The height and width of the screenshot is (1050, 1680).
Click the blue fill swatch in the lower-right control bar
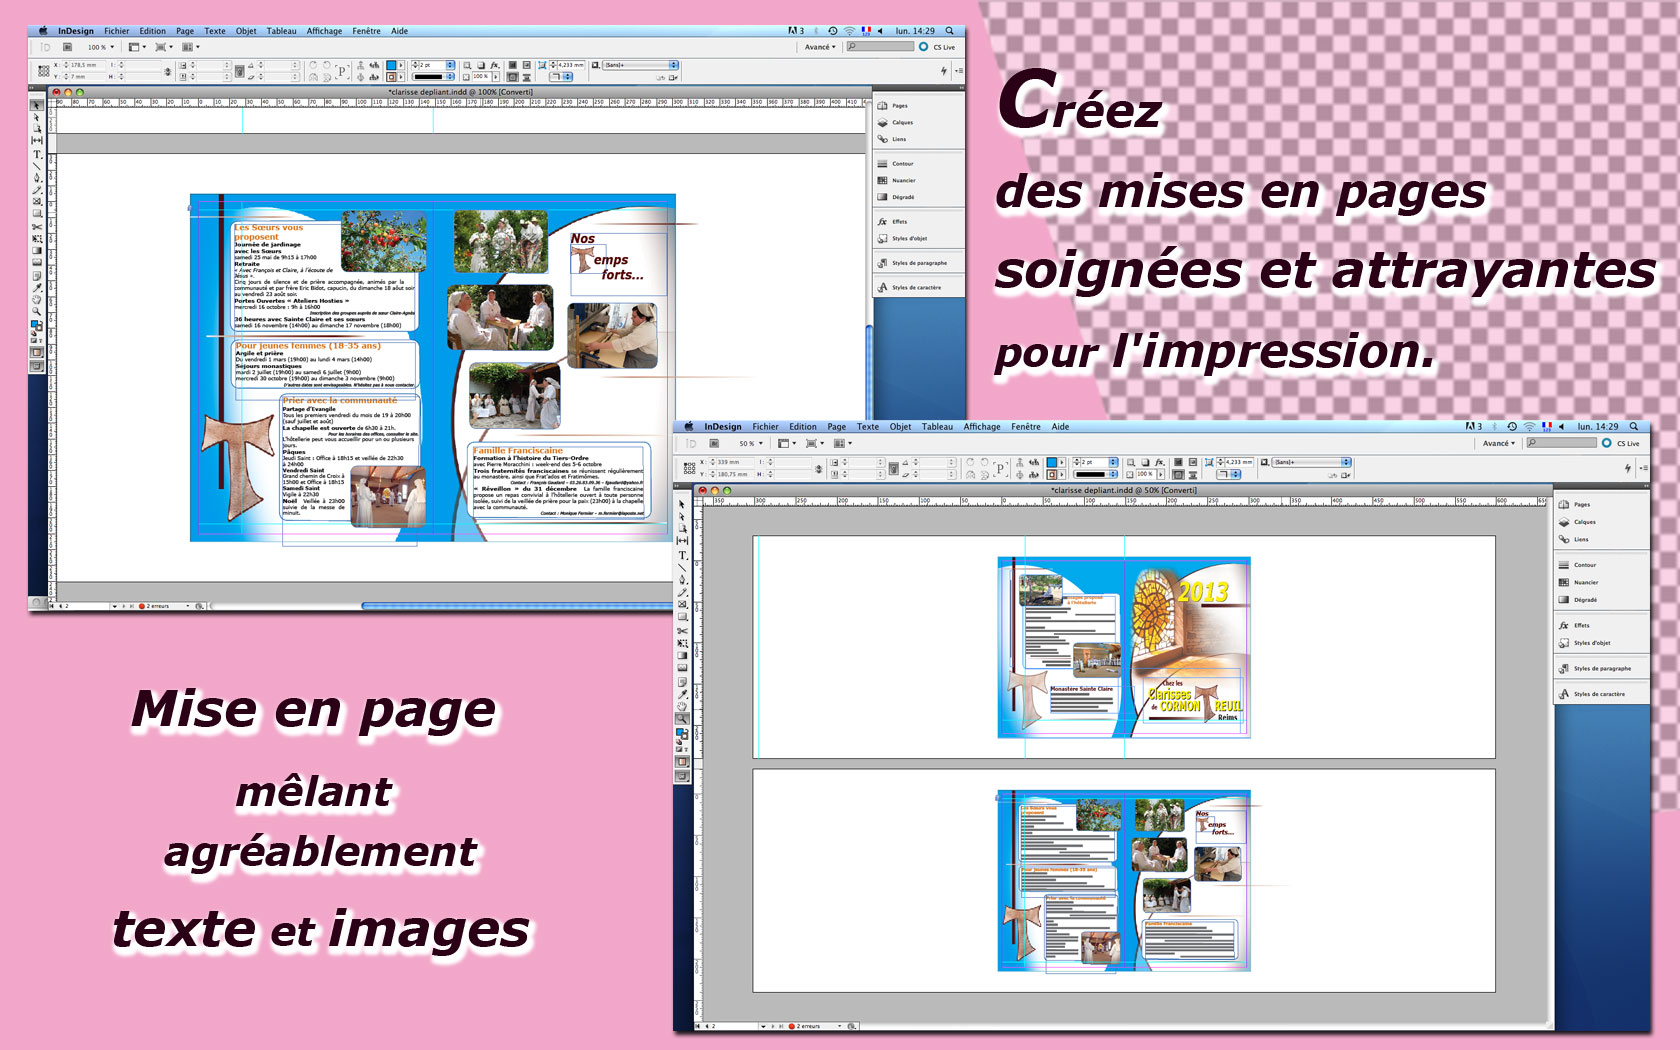(x=1052, y=462)
